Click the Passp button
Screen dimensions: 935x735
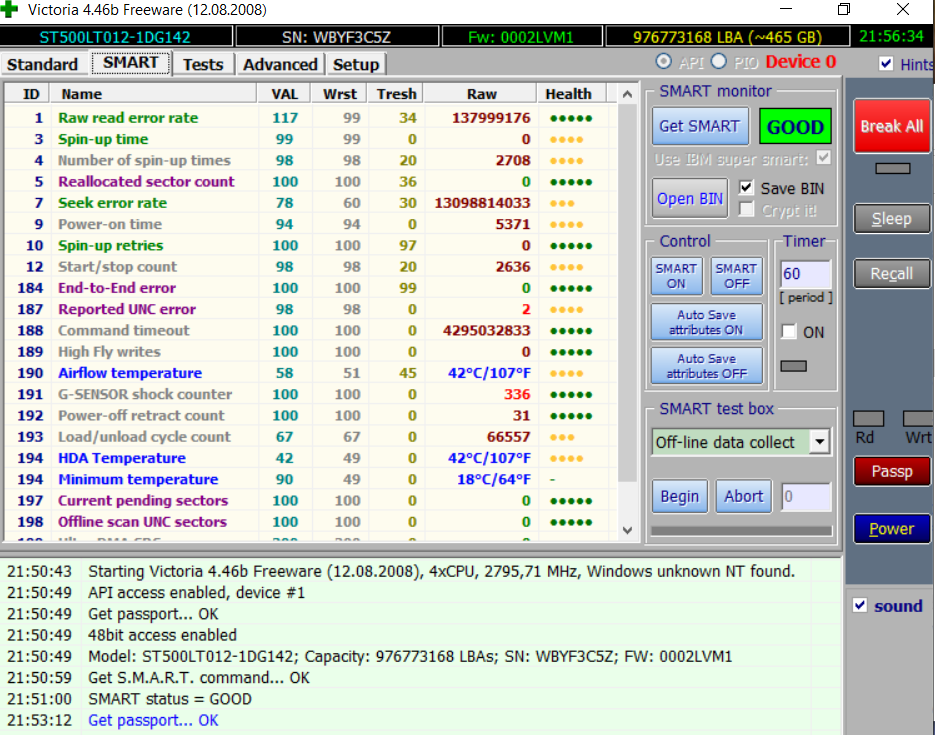coord(891,472)
